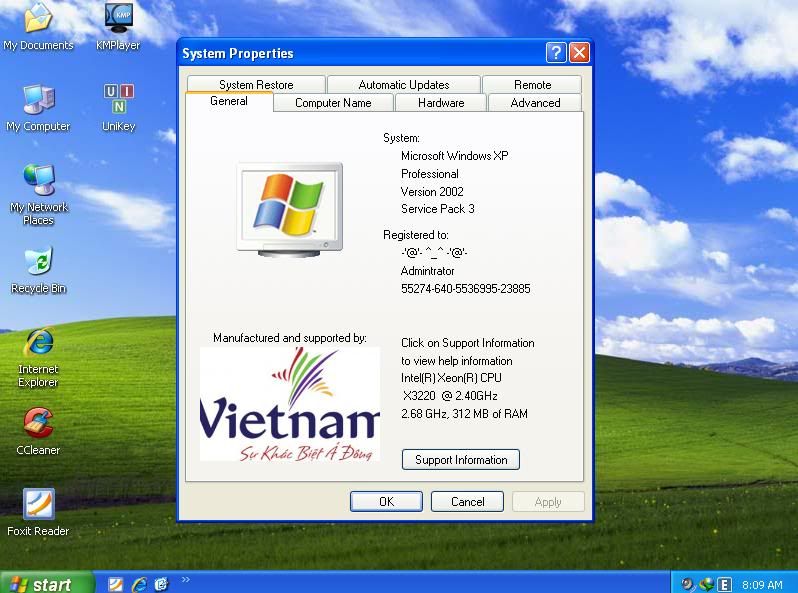Click Windows XP monitor logo image

pos(290,209)
